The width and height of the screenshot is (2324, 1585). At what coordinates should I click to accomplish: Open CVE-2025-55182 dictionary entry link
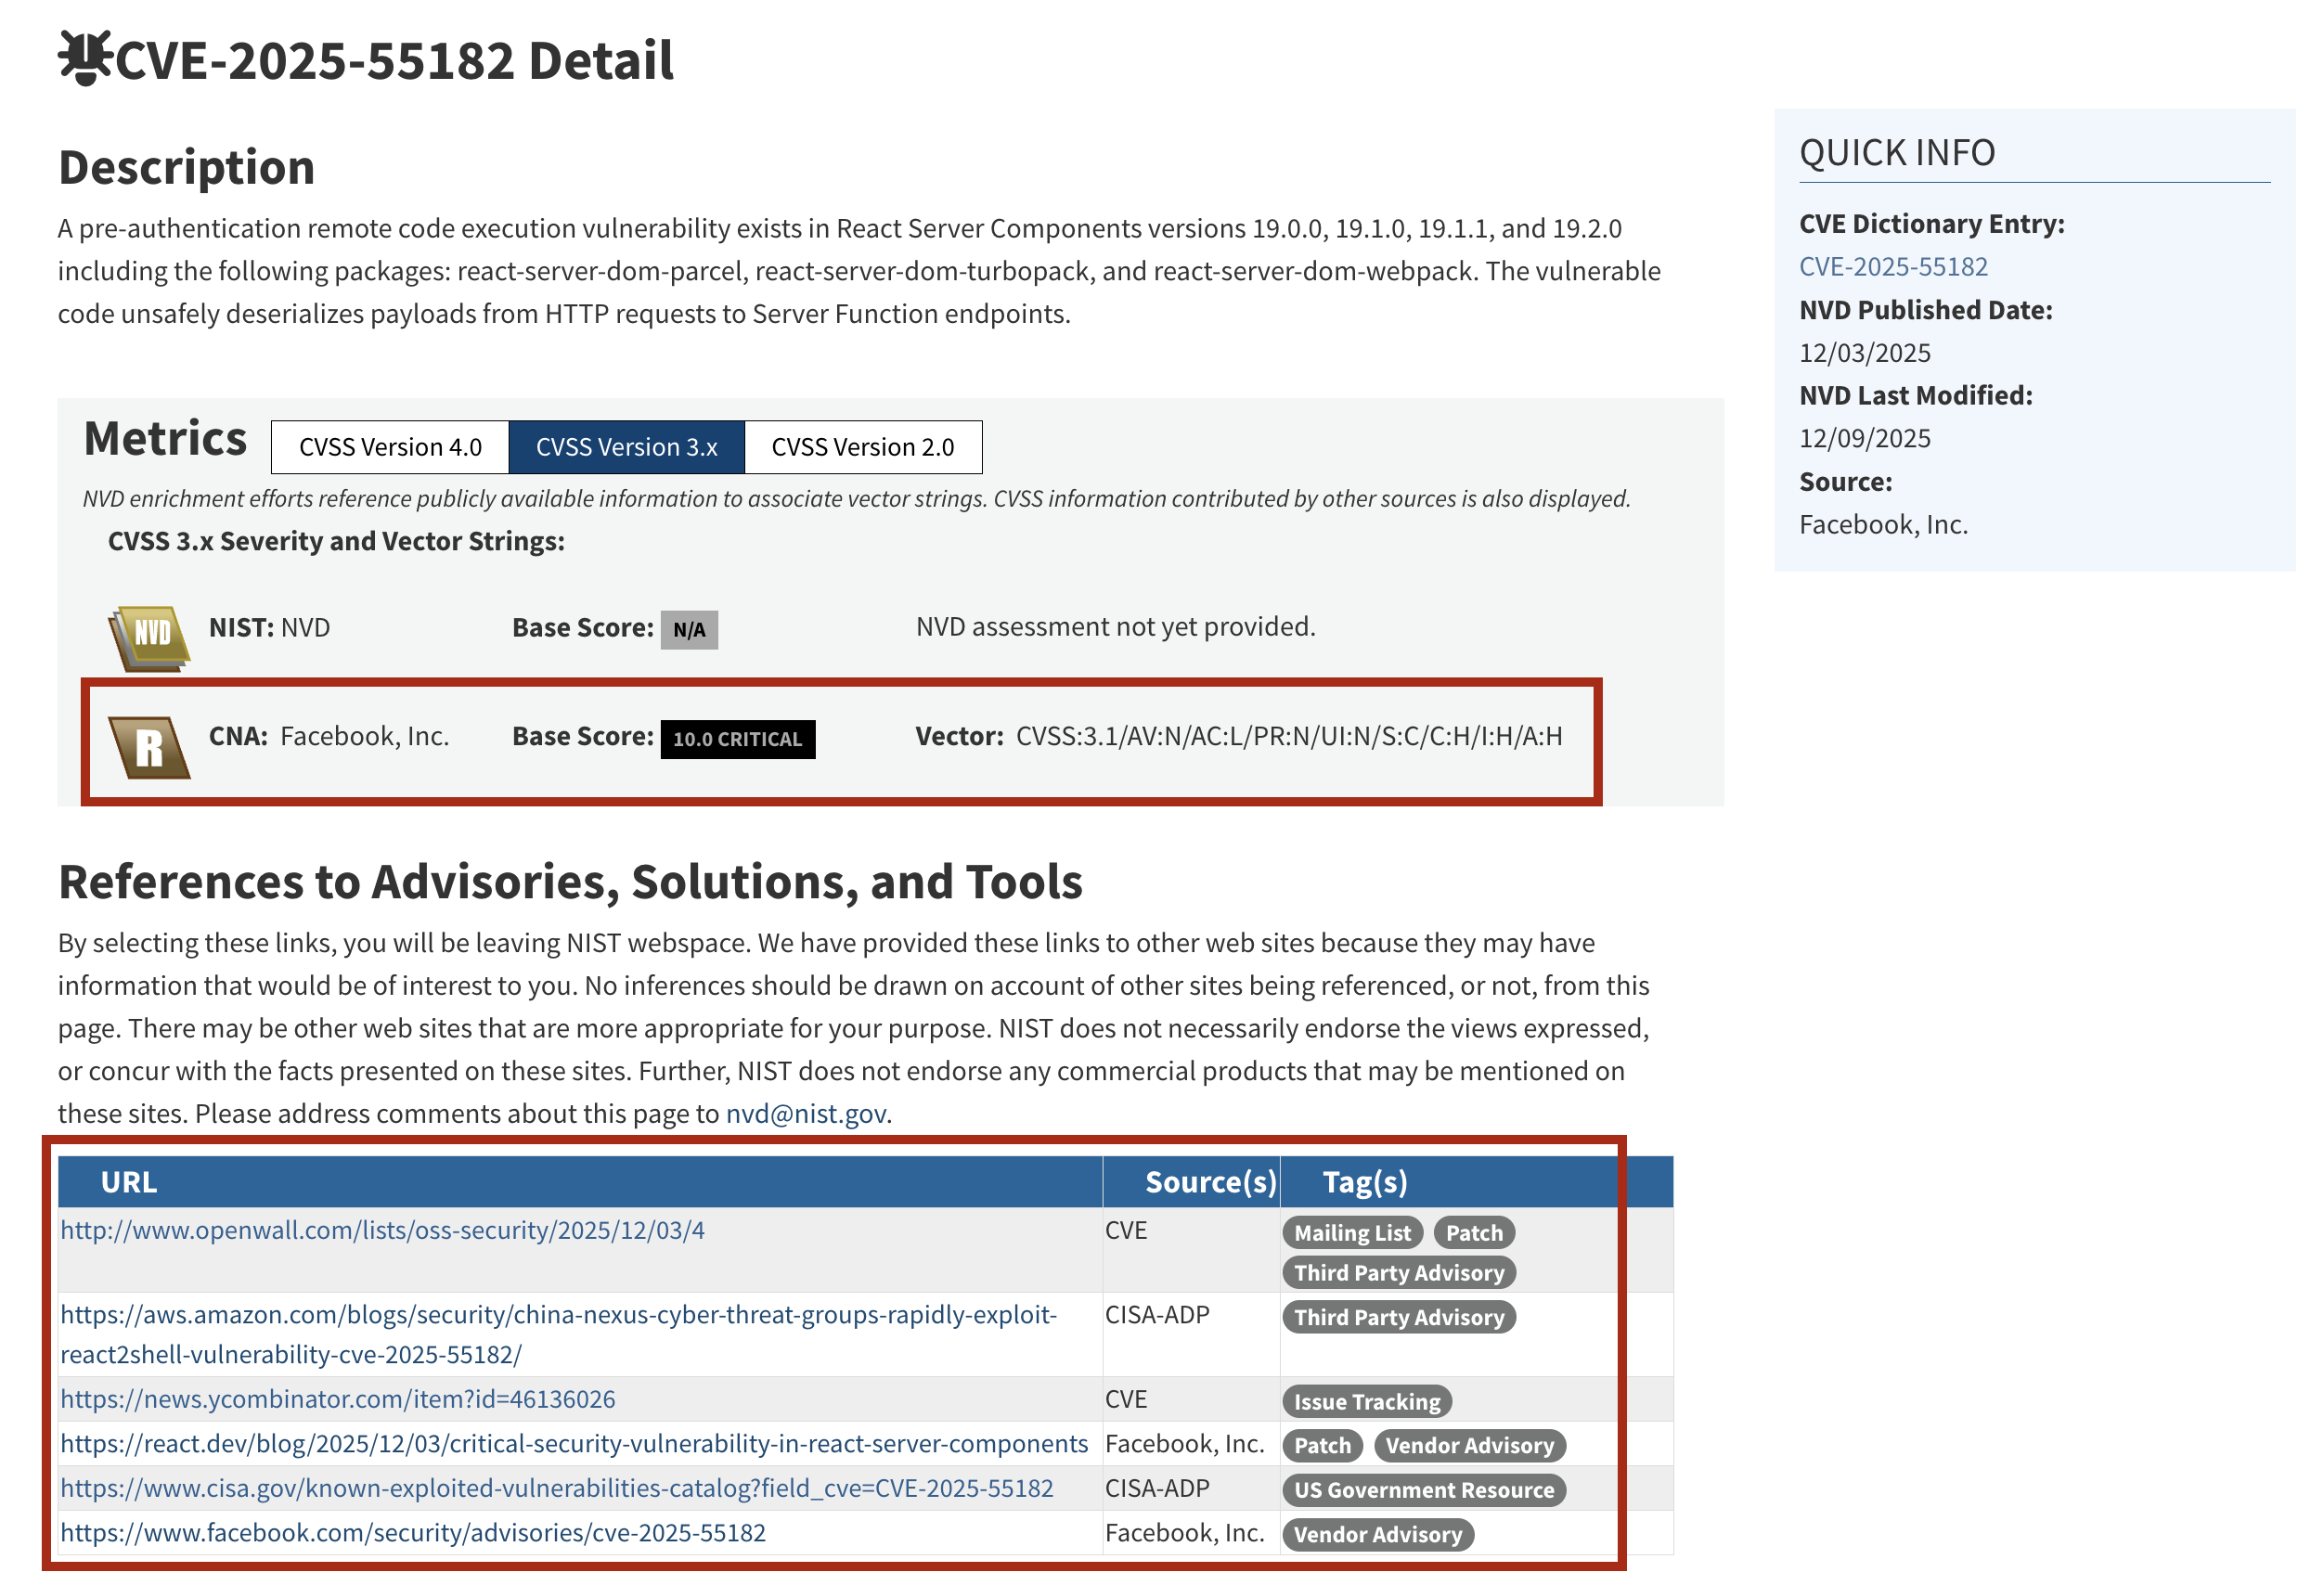tap(1892, 267)
